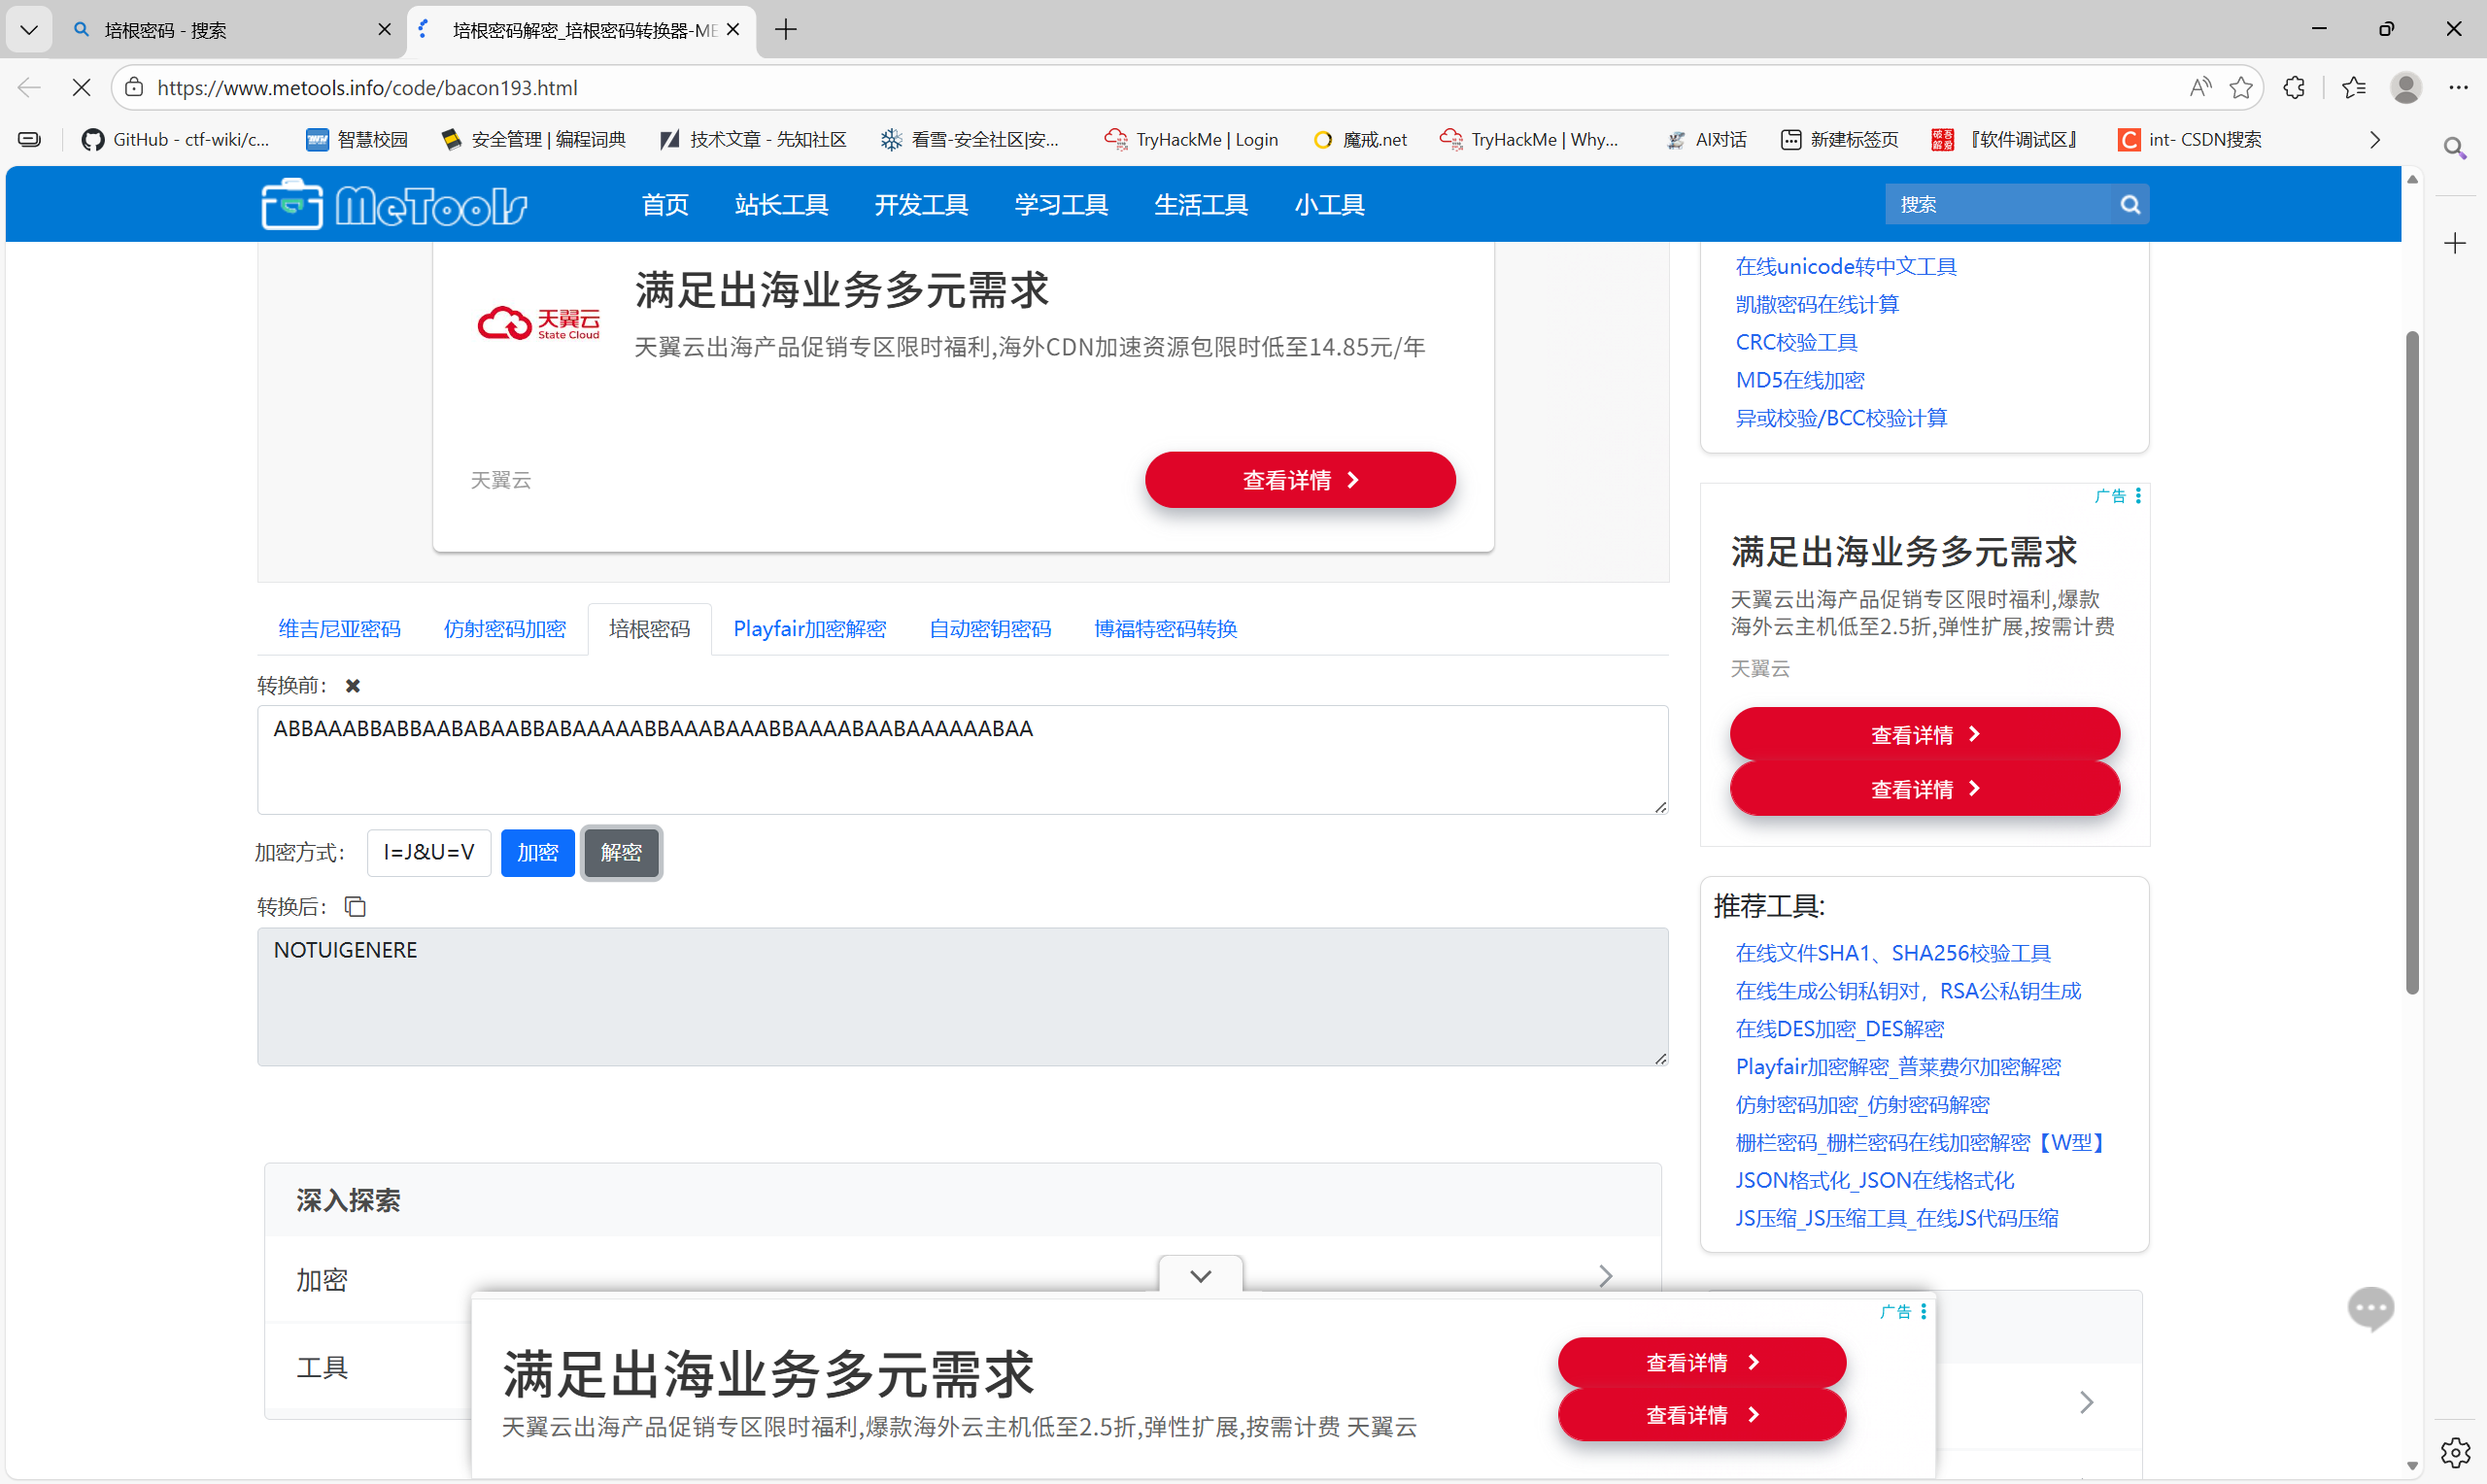The image size is (2487, 1484).
Task: Open the 凯撒密码在线计算 link
Action: [1816, 304]
